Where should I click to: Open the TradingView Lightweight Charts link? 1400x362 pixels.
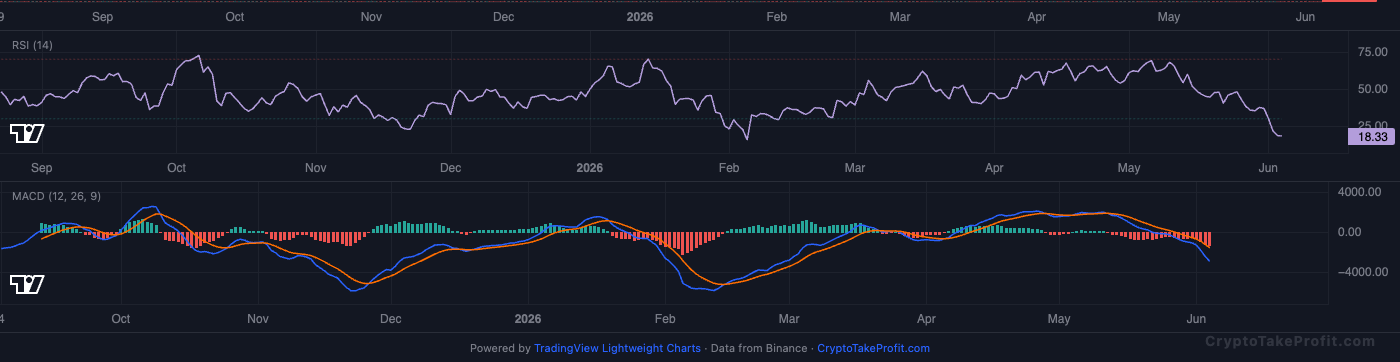(617, 349)
